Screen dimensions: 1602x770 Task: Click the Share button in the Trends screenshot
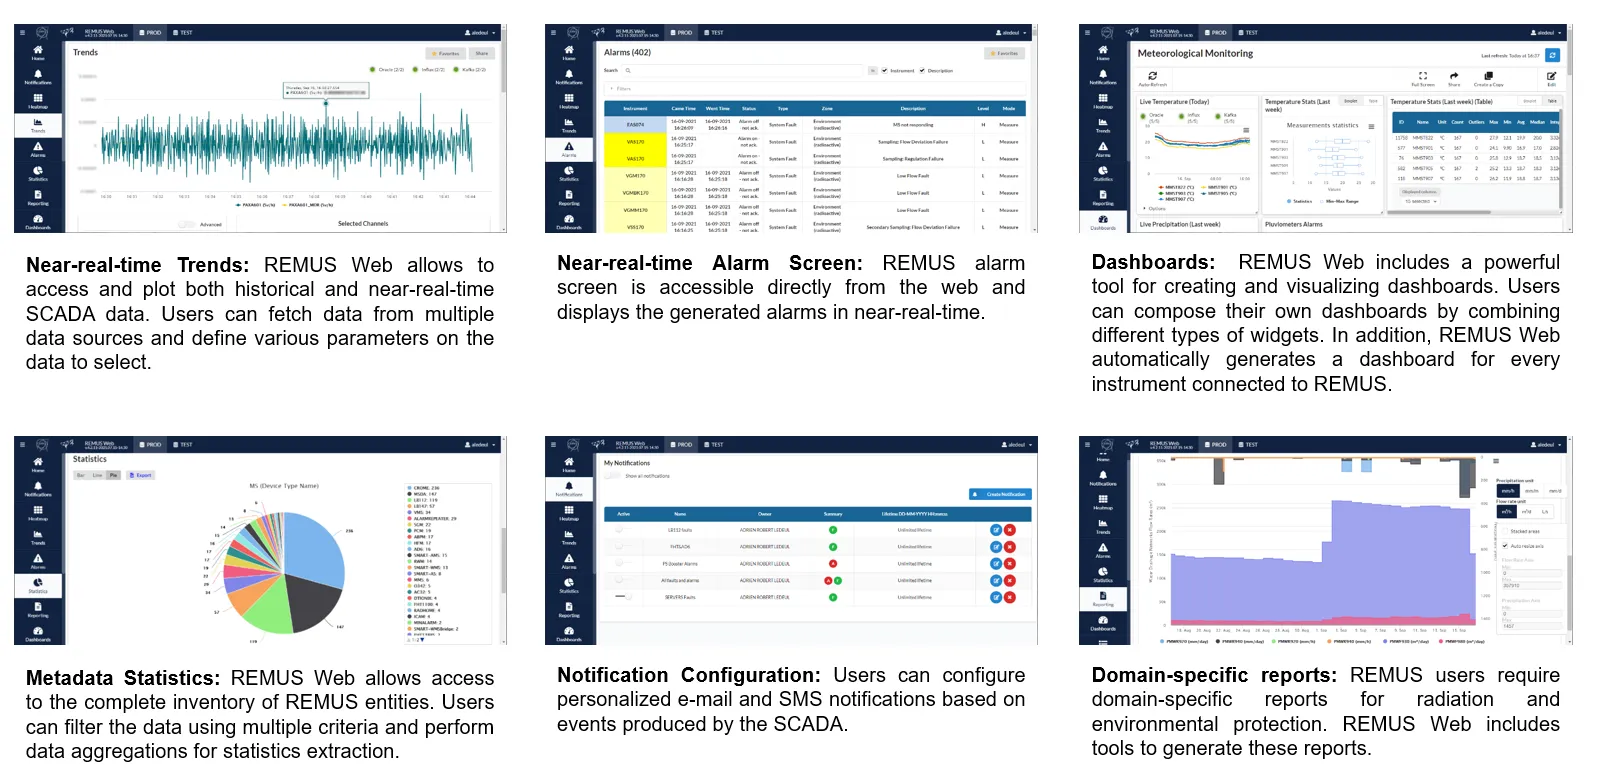coord(482,53)
